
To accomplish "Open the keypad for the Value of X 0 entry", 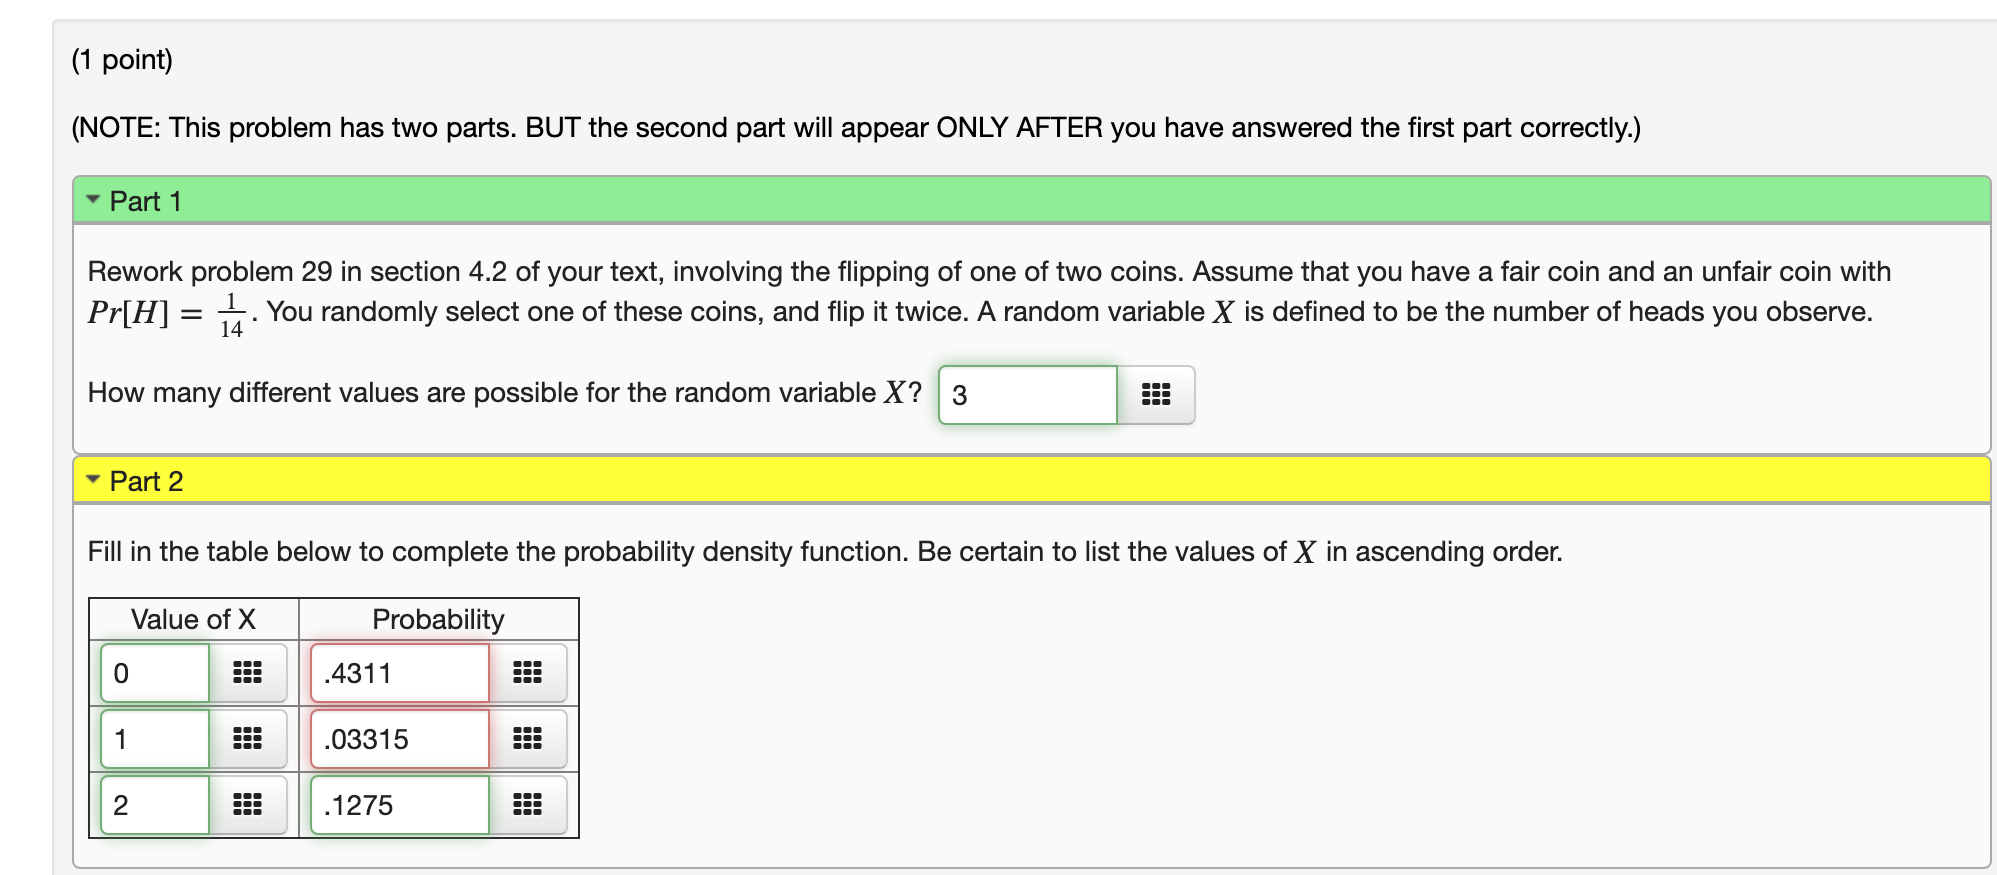I will tap(248, 672).
